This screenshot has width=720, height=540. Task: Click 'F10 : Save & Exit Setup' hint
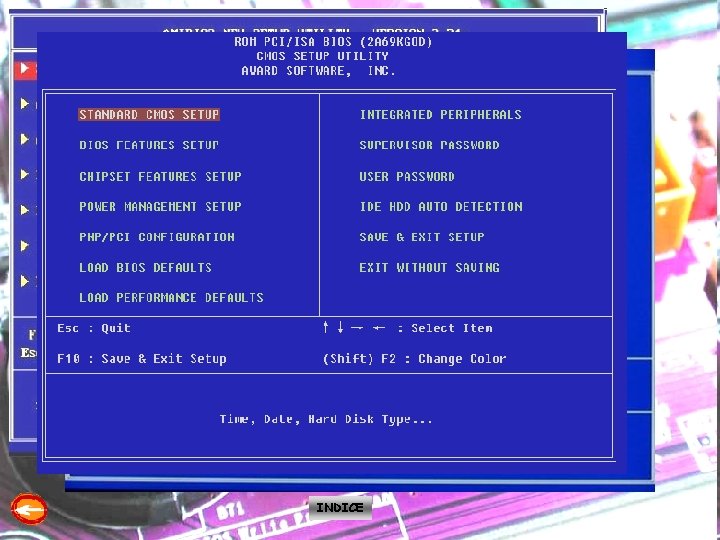[x=142, y=359]
